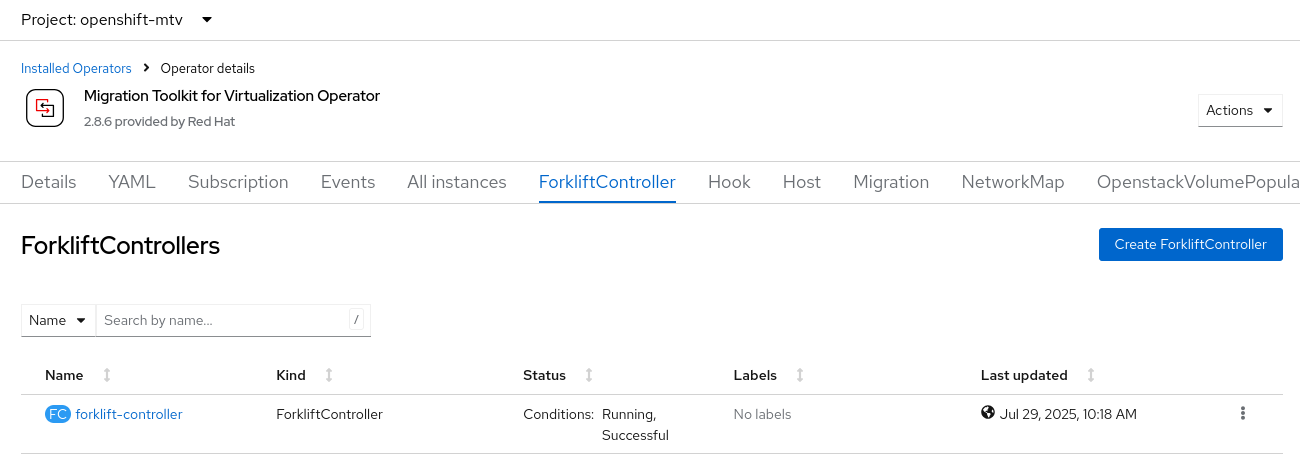Focus the Search by name field
This screenshot has width=1300, height=456.
223,320
